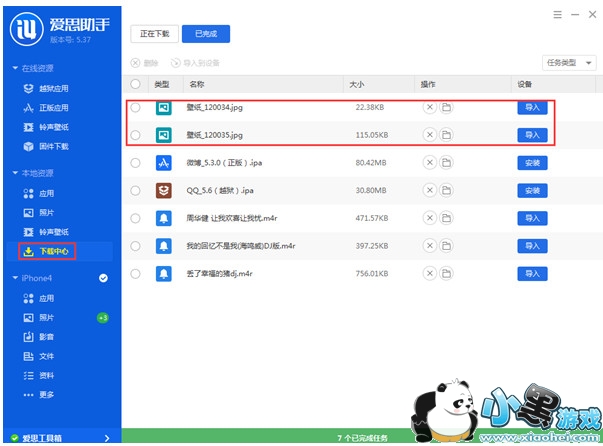603x446 pixels.
Task: Select row 丢了幸福的猪dj.m4r checkbox
Action: coord(135,273)
